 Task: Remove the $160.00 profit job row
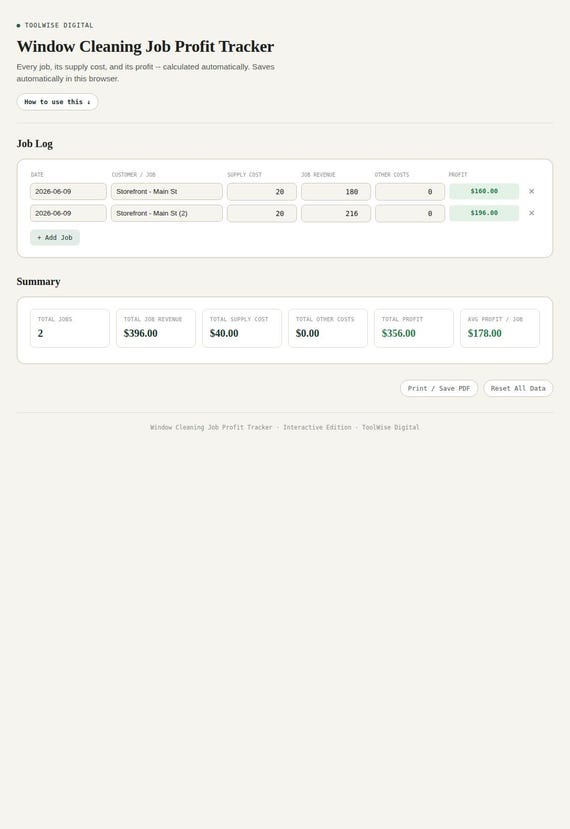coord(531,191)
